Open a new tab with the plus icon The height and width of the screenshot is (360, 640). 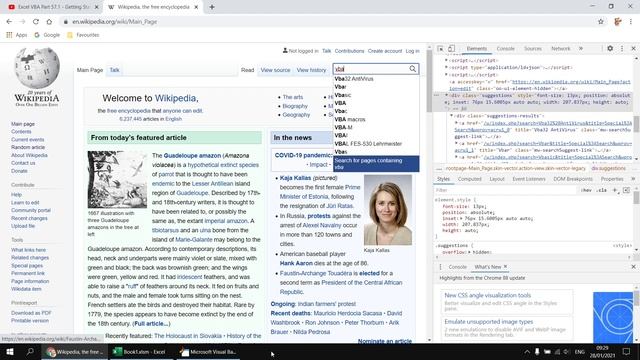point(212,7)
